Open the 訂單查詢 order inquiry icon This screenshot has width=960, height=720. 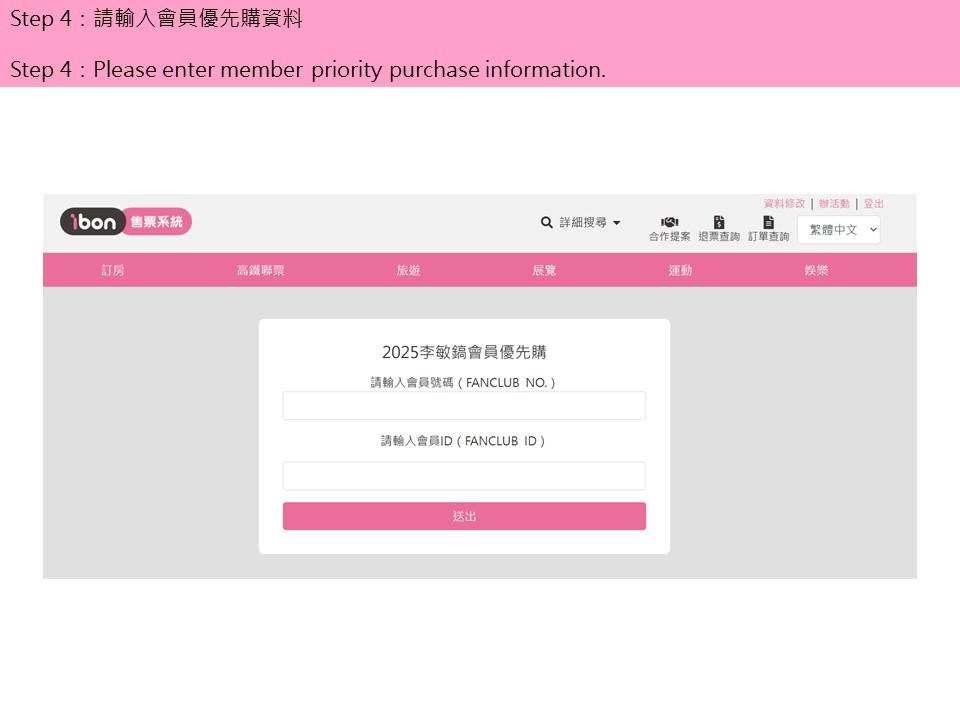(x=768, y=223)
